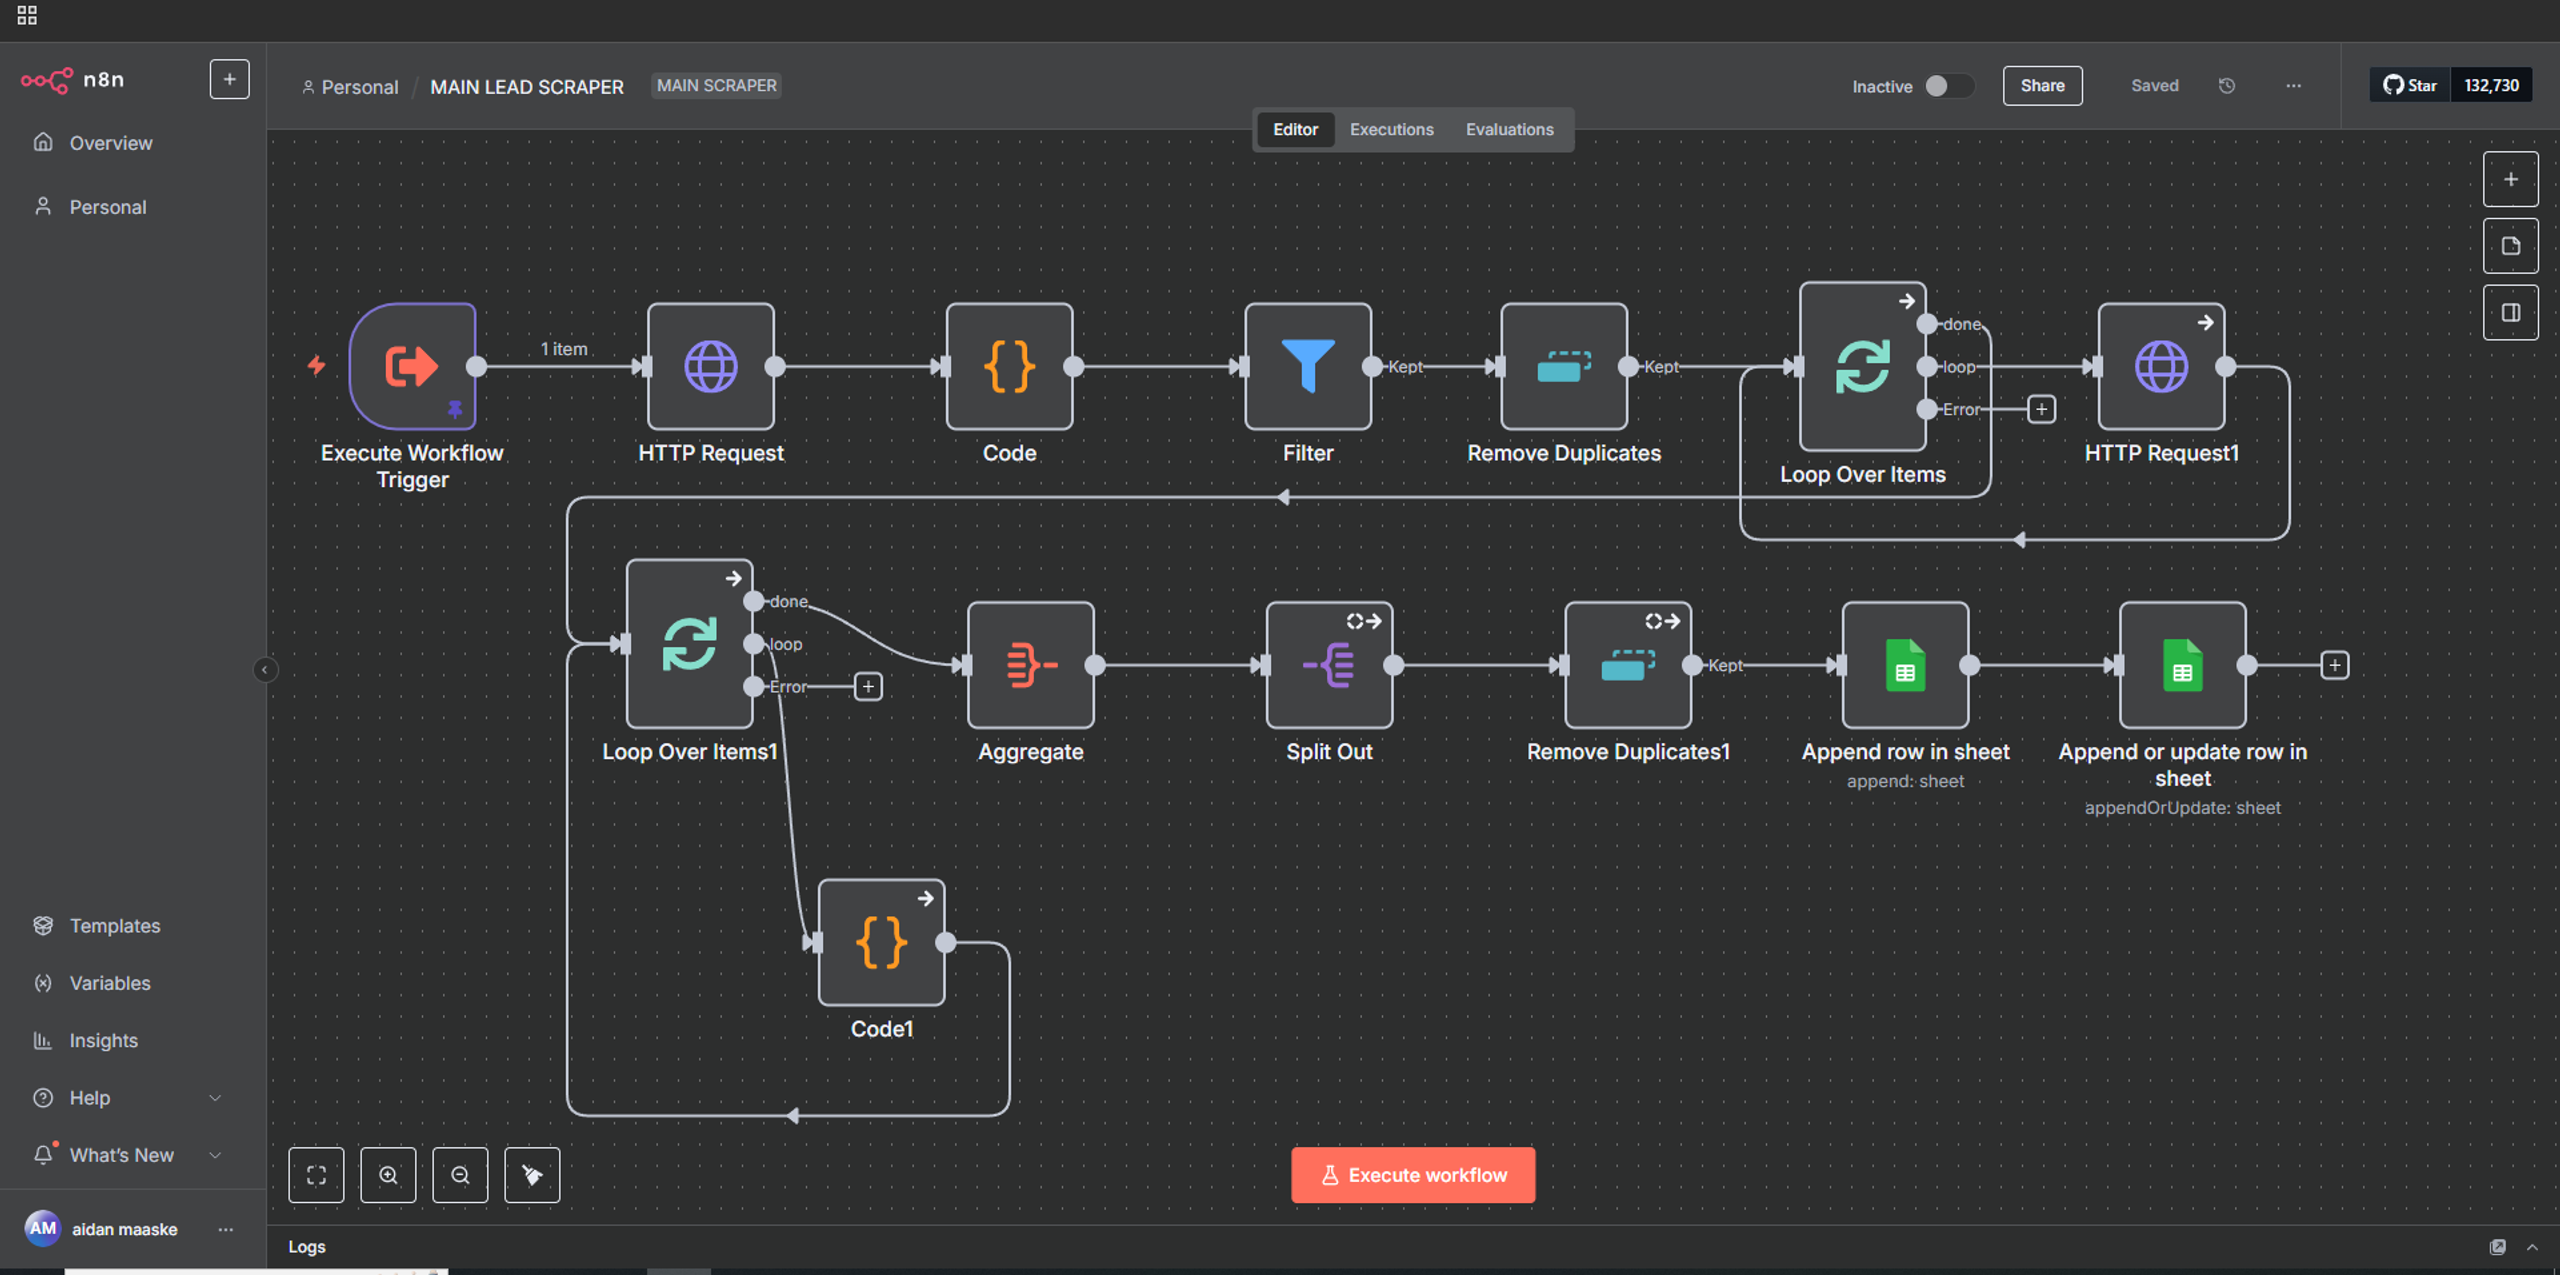Expand the Logs panel chevron
Viewport: 2560px width, 1275px height.
click(x=2532, y=1247)
